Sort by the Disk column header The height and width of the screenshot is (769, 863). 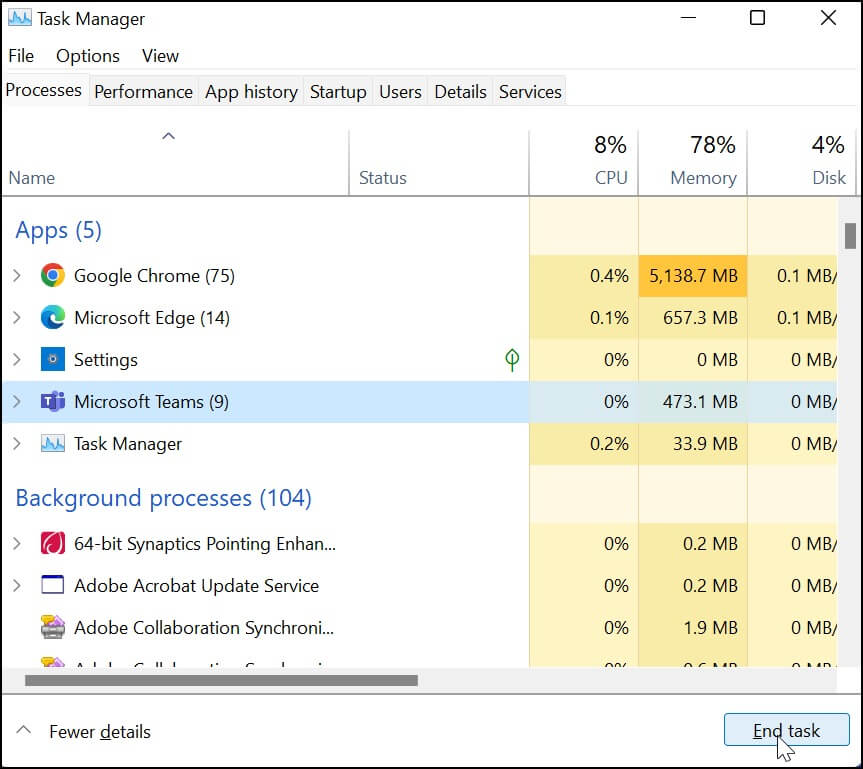(800, 162)
